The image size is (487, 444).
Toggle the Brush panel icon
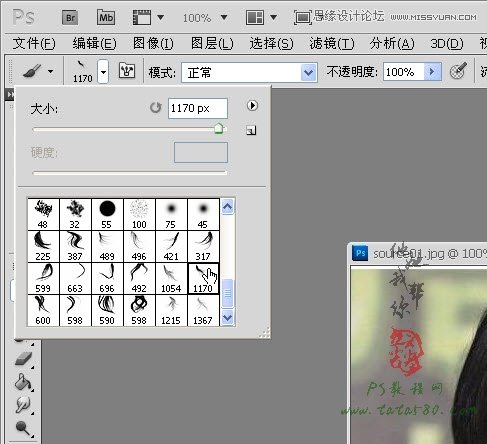(127, 71)
